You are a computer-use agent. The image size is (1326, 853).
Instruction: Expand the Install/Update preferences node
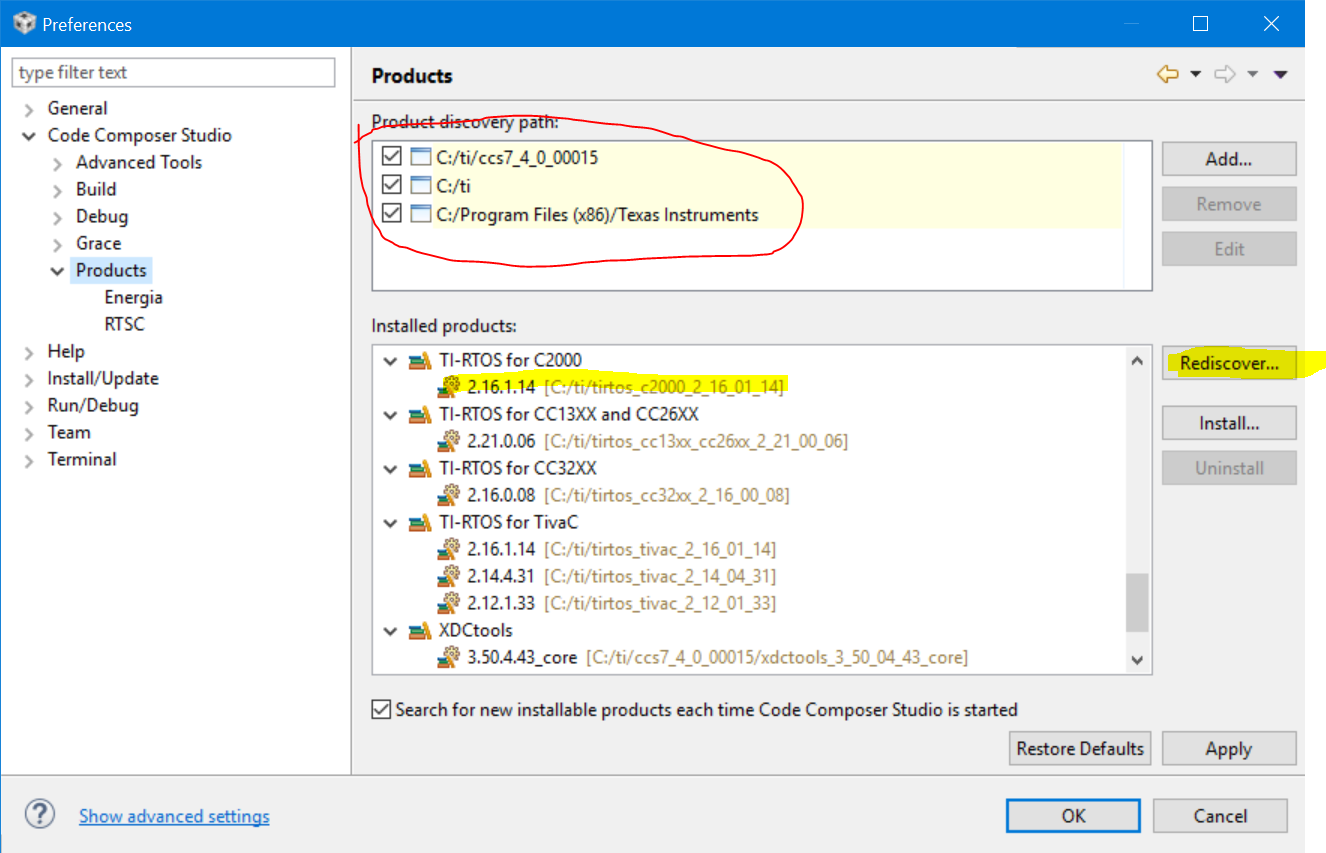(x=29, y=379)
